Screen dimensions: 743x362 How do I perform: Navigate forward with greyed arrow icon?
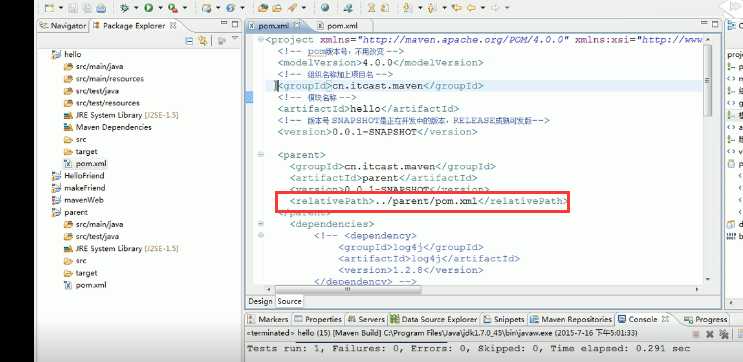coord(495,8)
